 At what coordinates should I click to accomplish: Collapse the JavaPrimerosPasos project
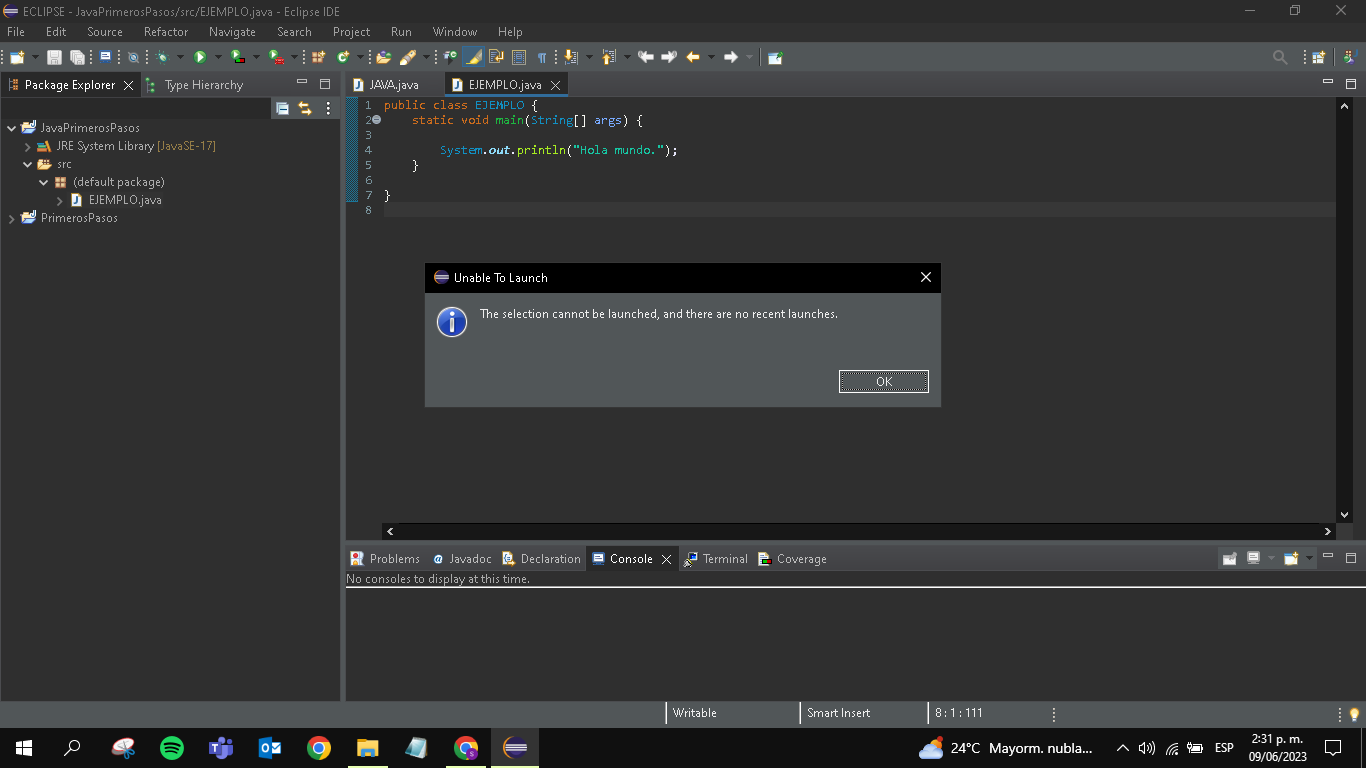[12, 128]
